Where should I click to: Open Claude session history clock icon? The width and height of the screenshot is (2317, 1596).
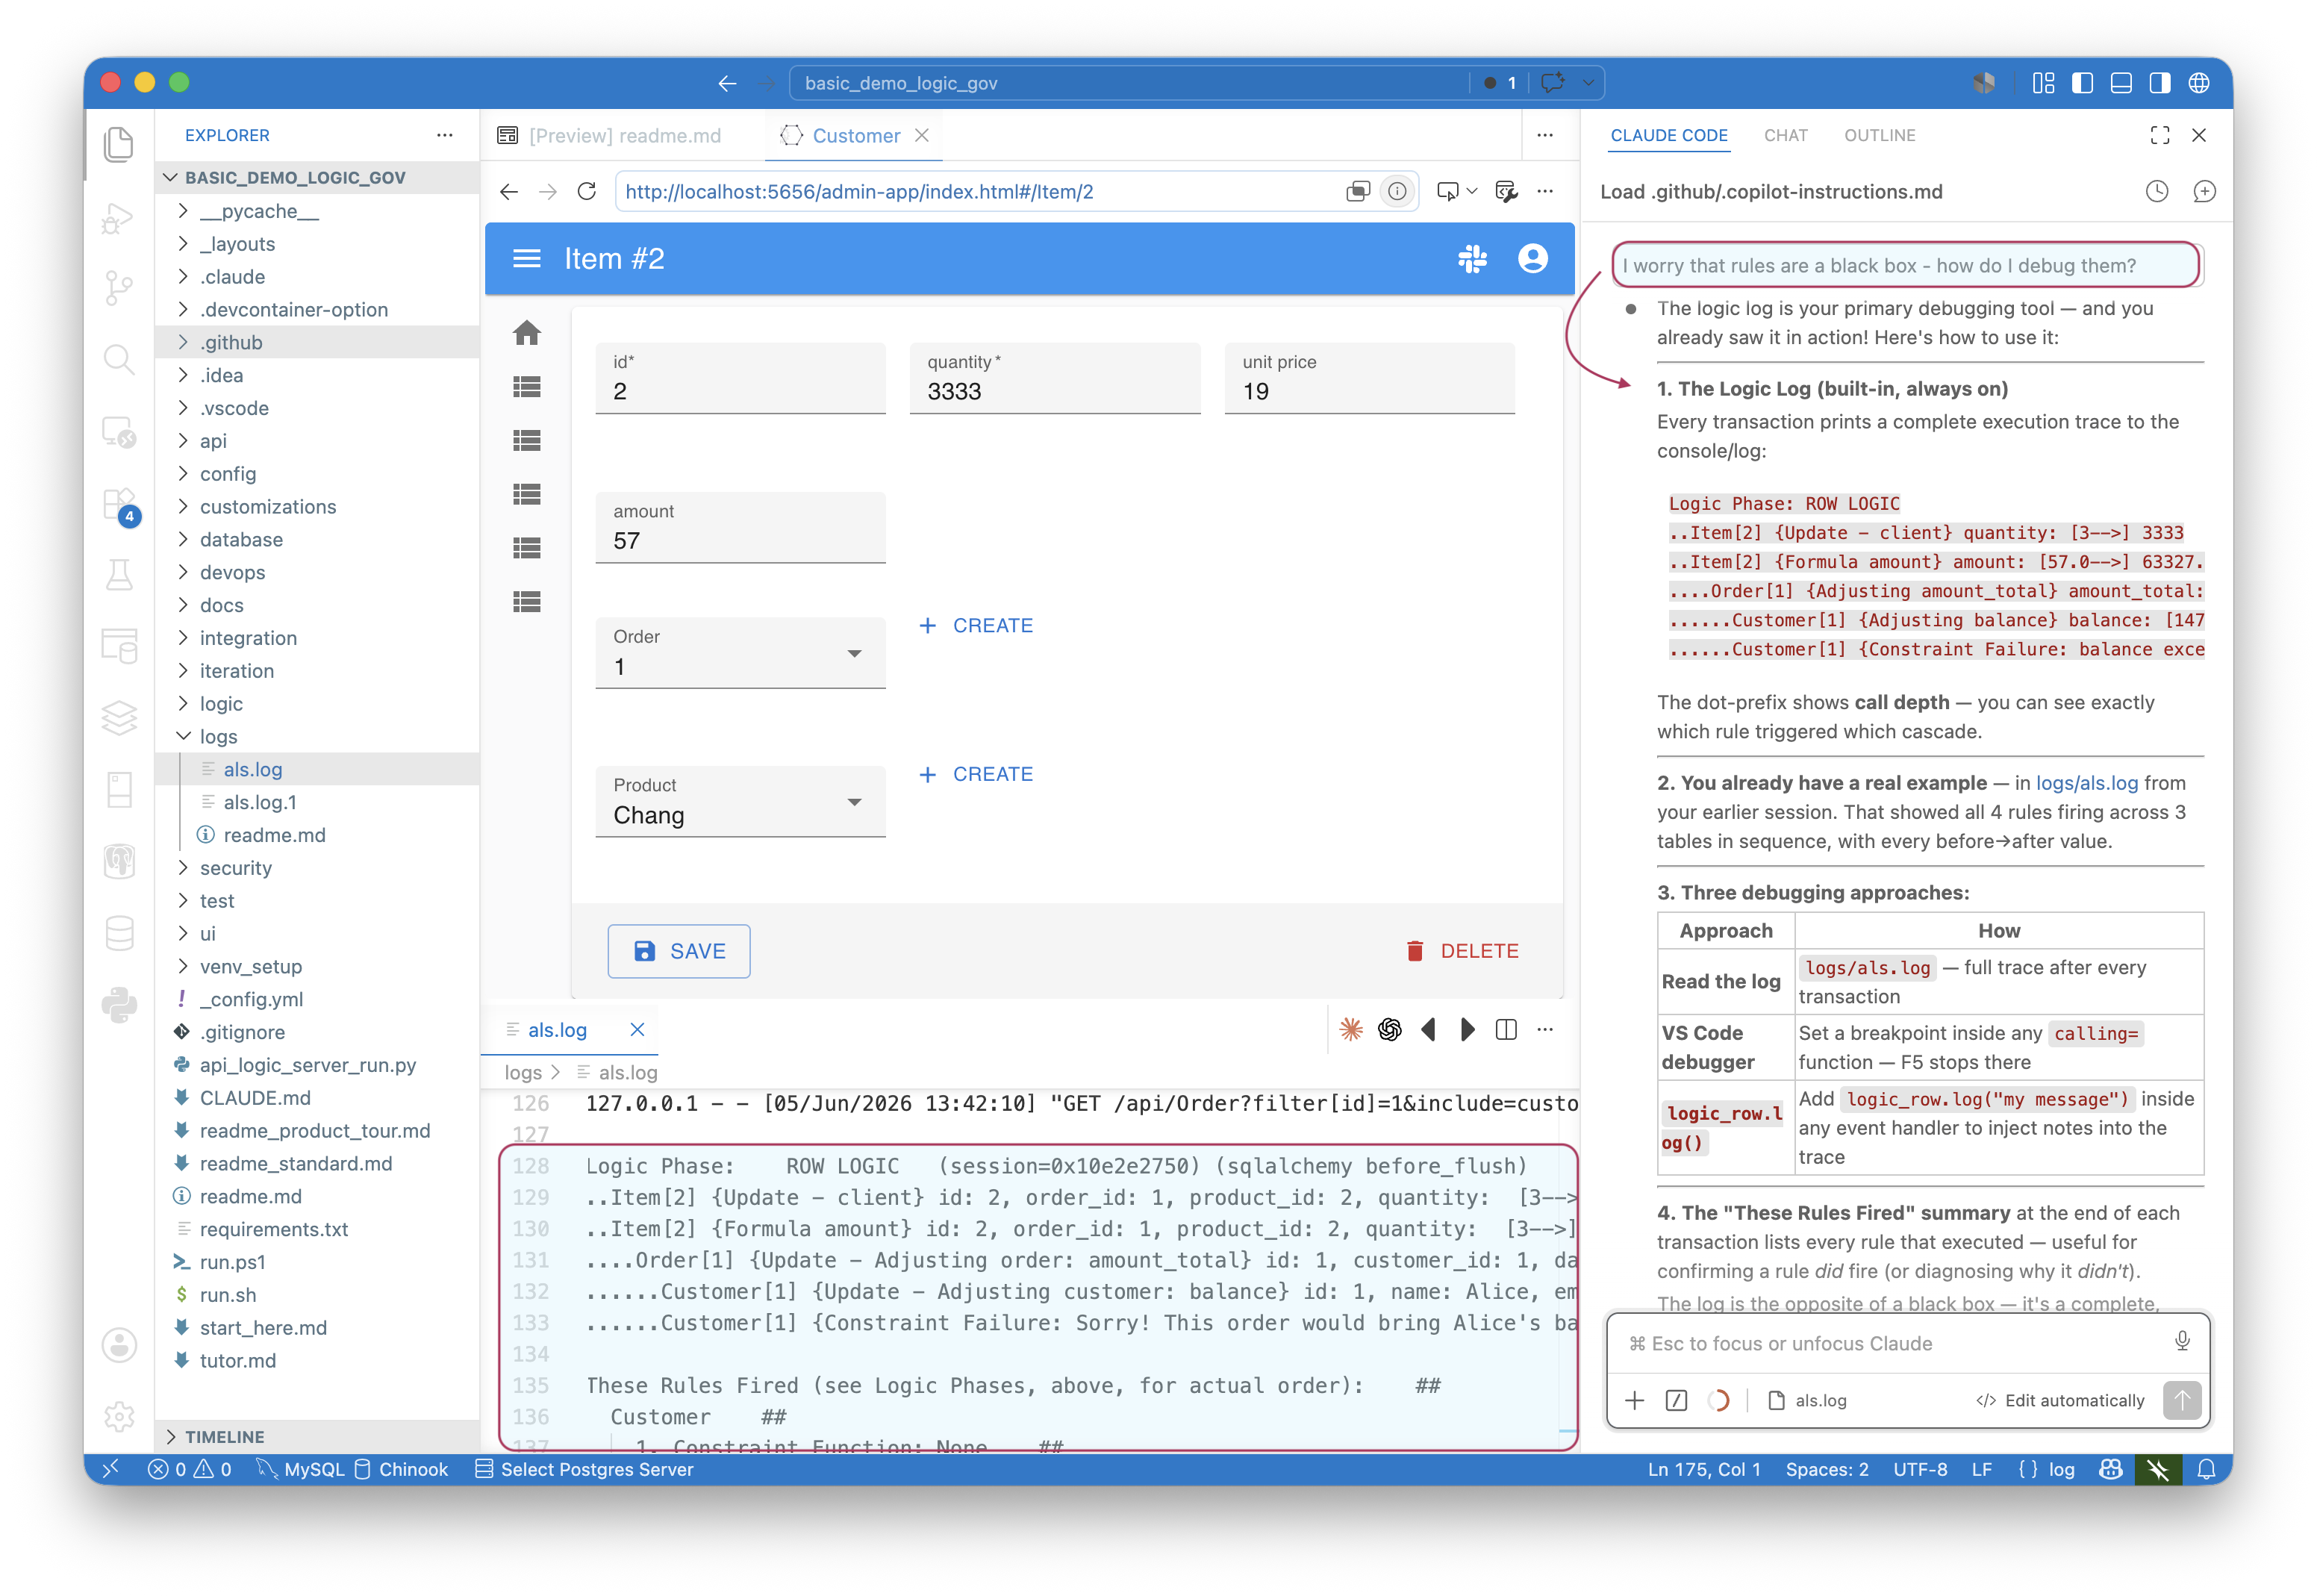2156,191
